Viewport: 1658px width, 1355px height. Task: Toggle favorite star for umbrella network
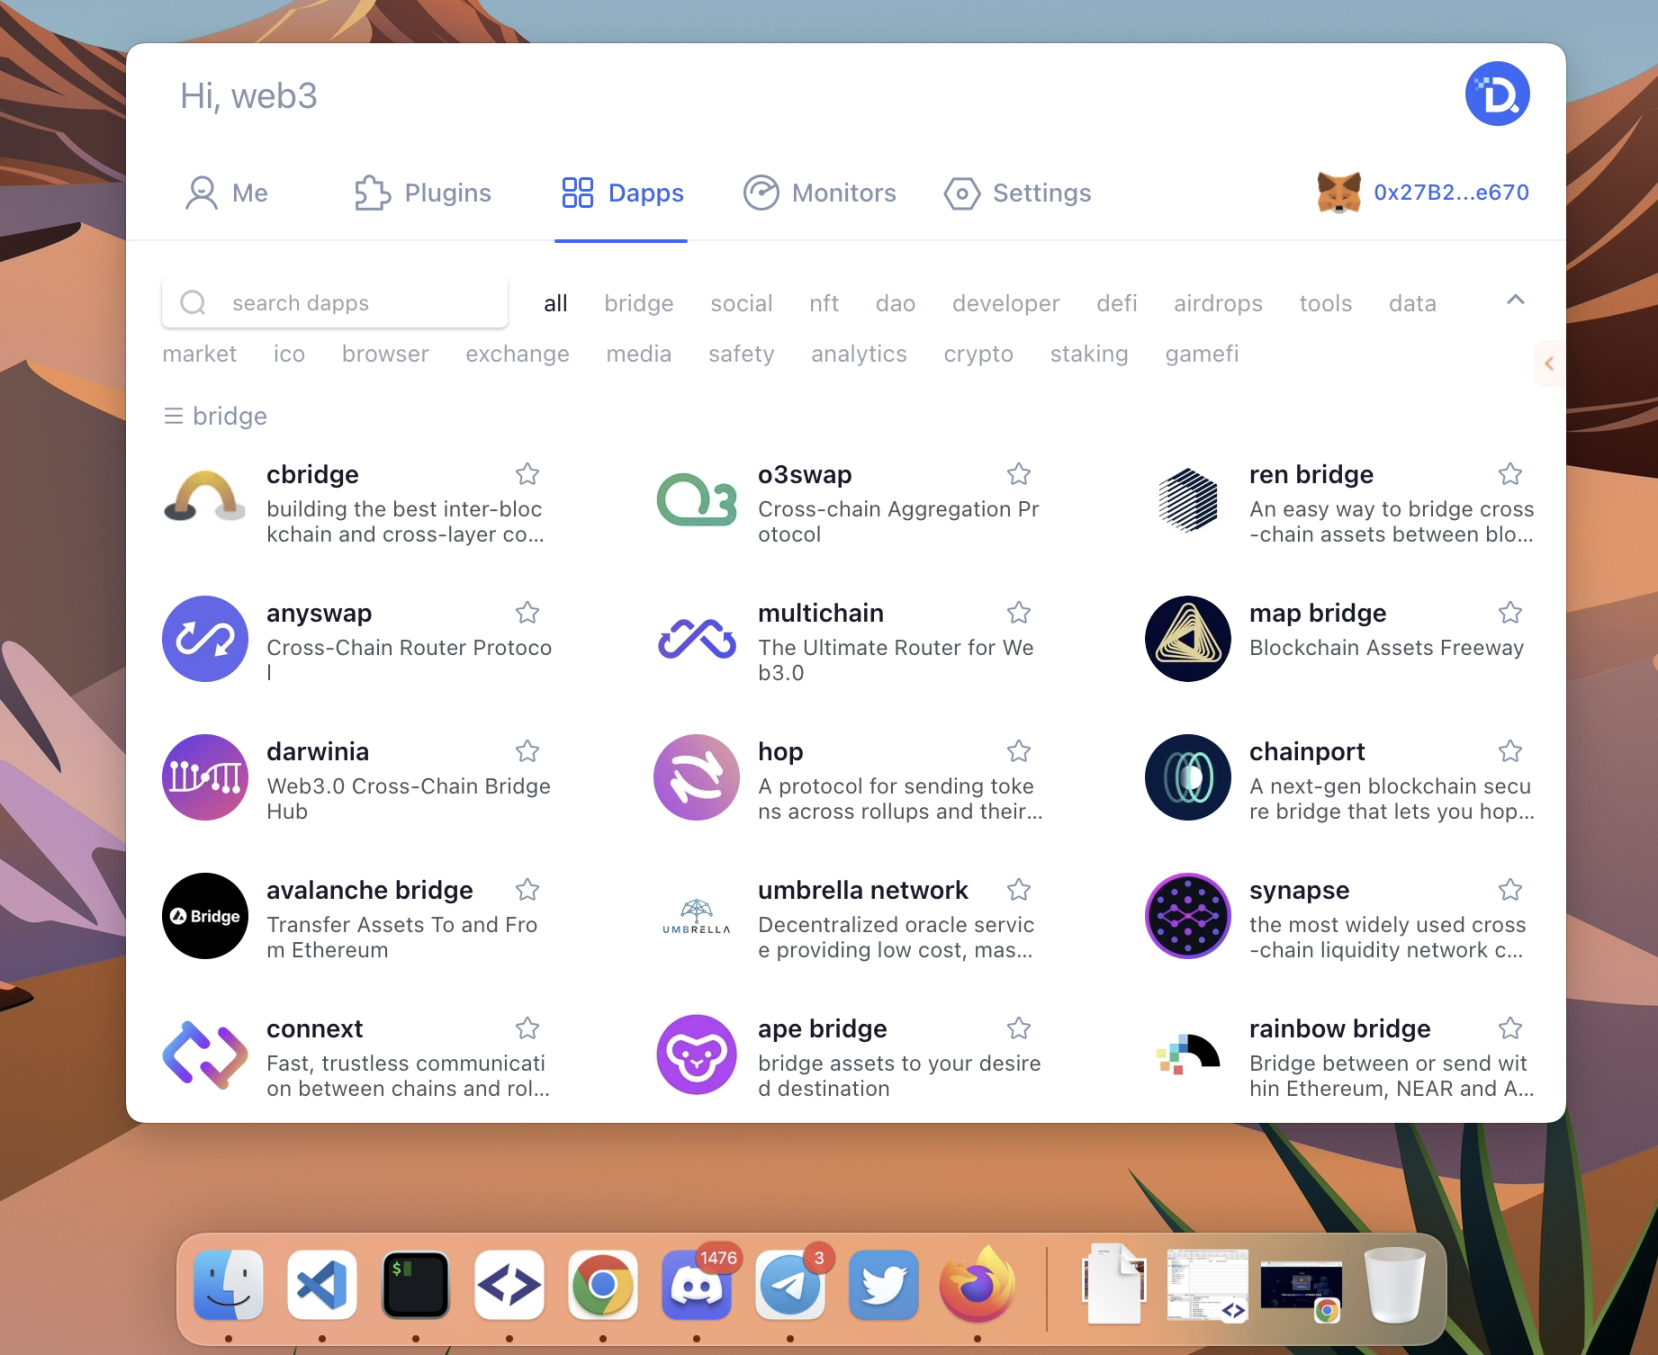(x=1018, y=890)
